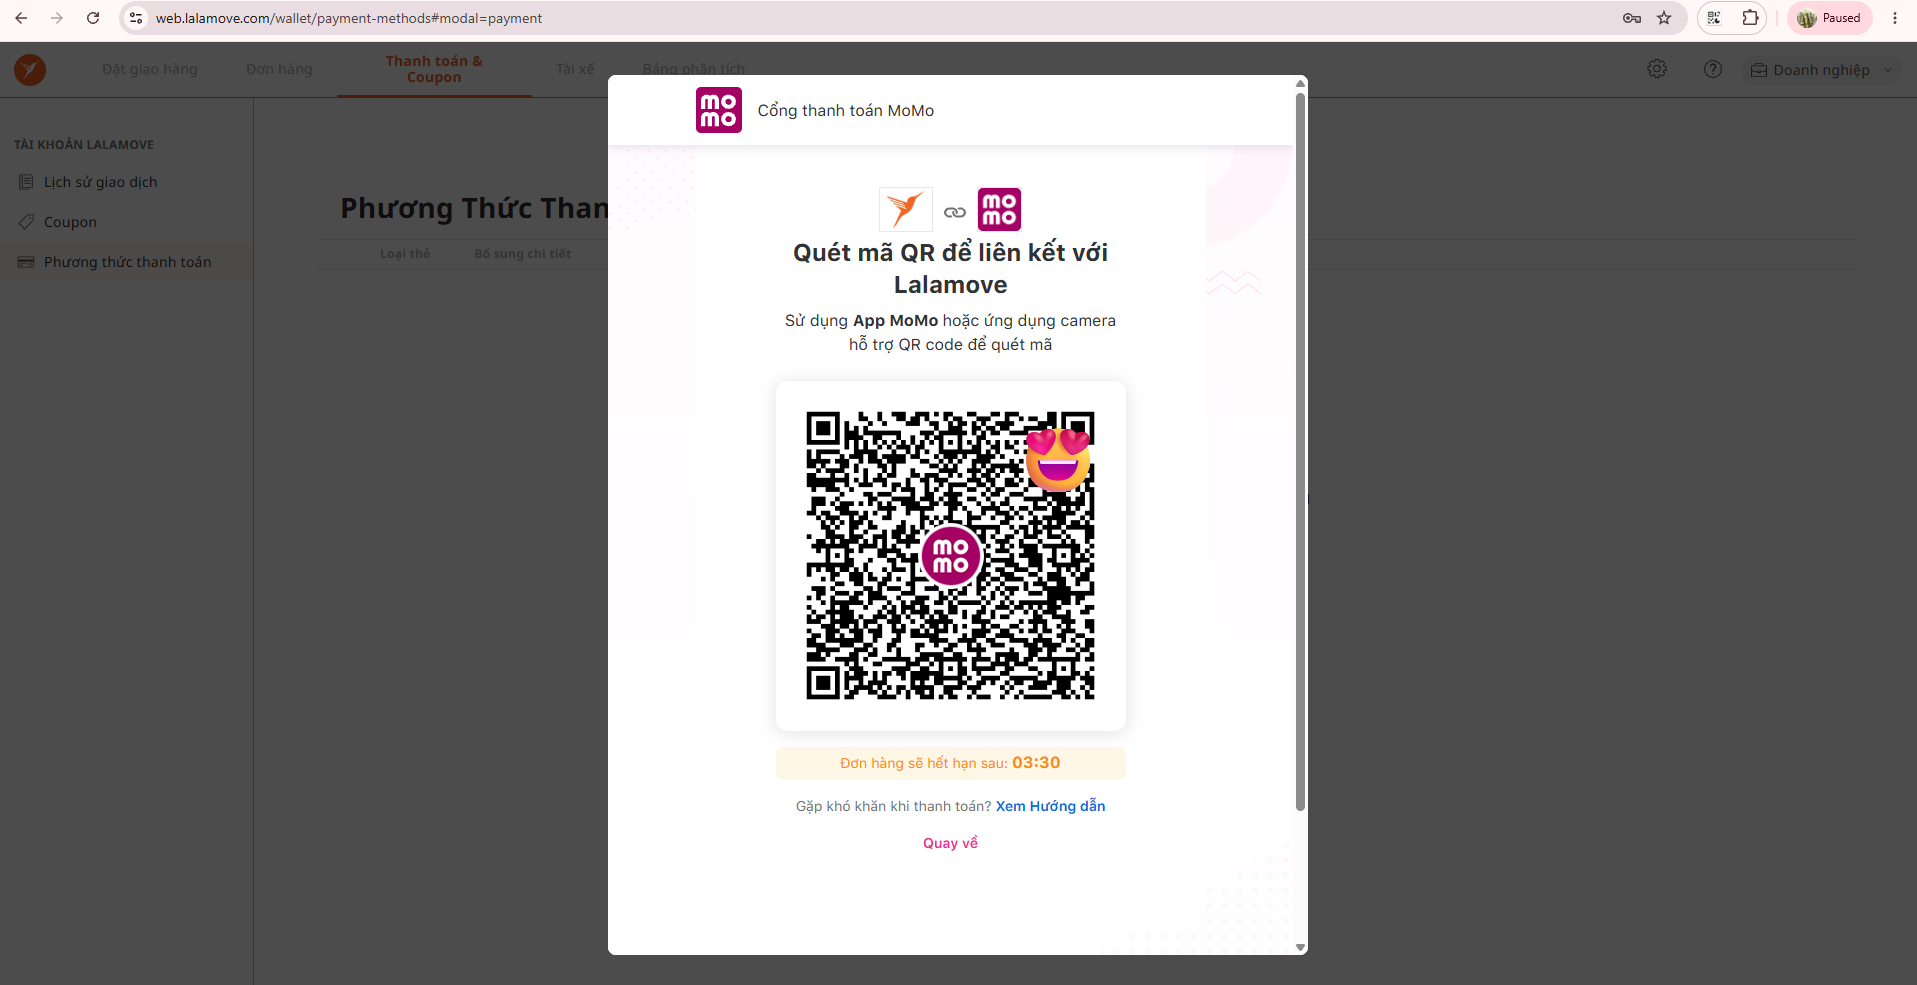
Task: Switch to the Đặt giao hàng tab
Action: point(150,69)
